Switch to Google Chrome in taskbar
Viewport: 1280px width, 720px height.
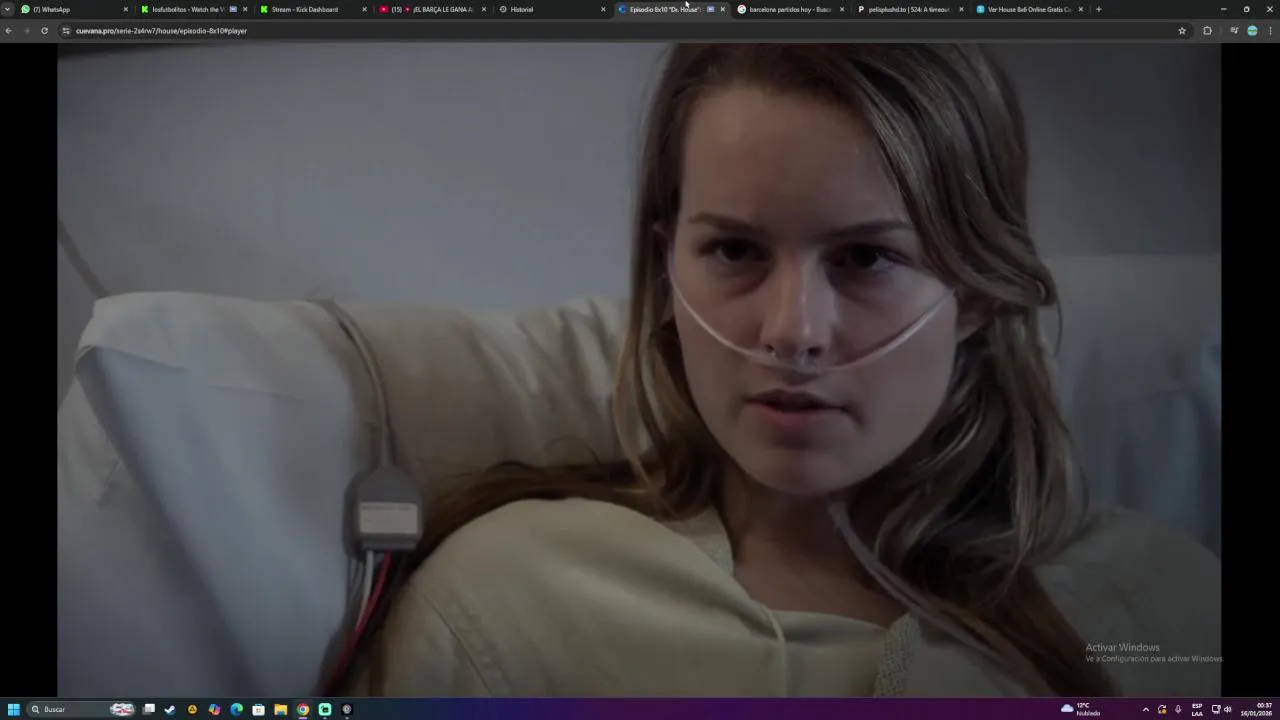302,709
